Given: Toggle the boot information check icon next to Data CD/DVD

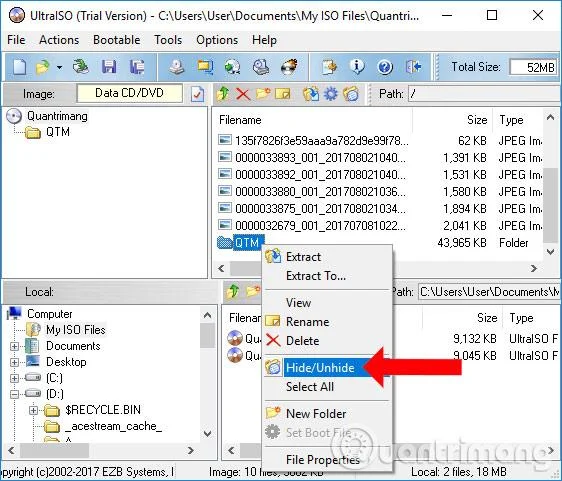Looking at the screenshot, I should pyautogui.click(x=197, y=94).
